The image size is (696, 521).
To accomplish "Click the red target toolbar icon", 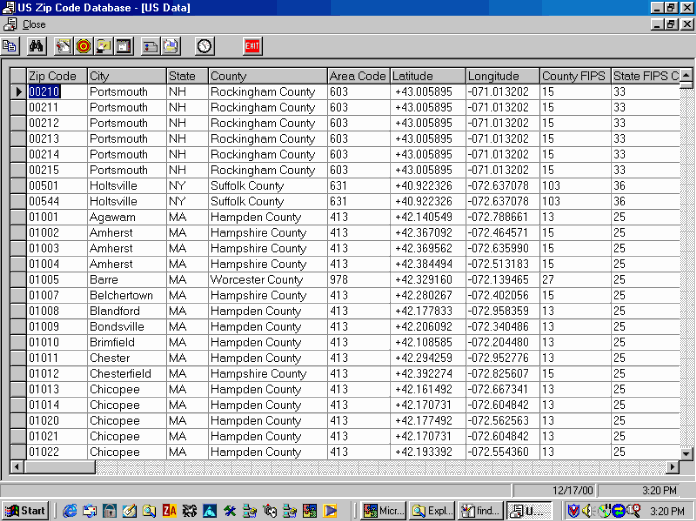I will pos(83,46).
